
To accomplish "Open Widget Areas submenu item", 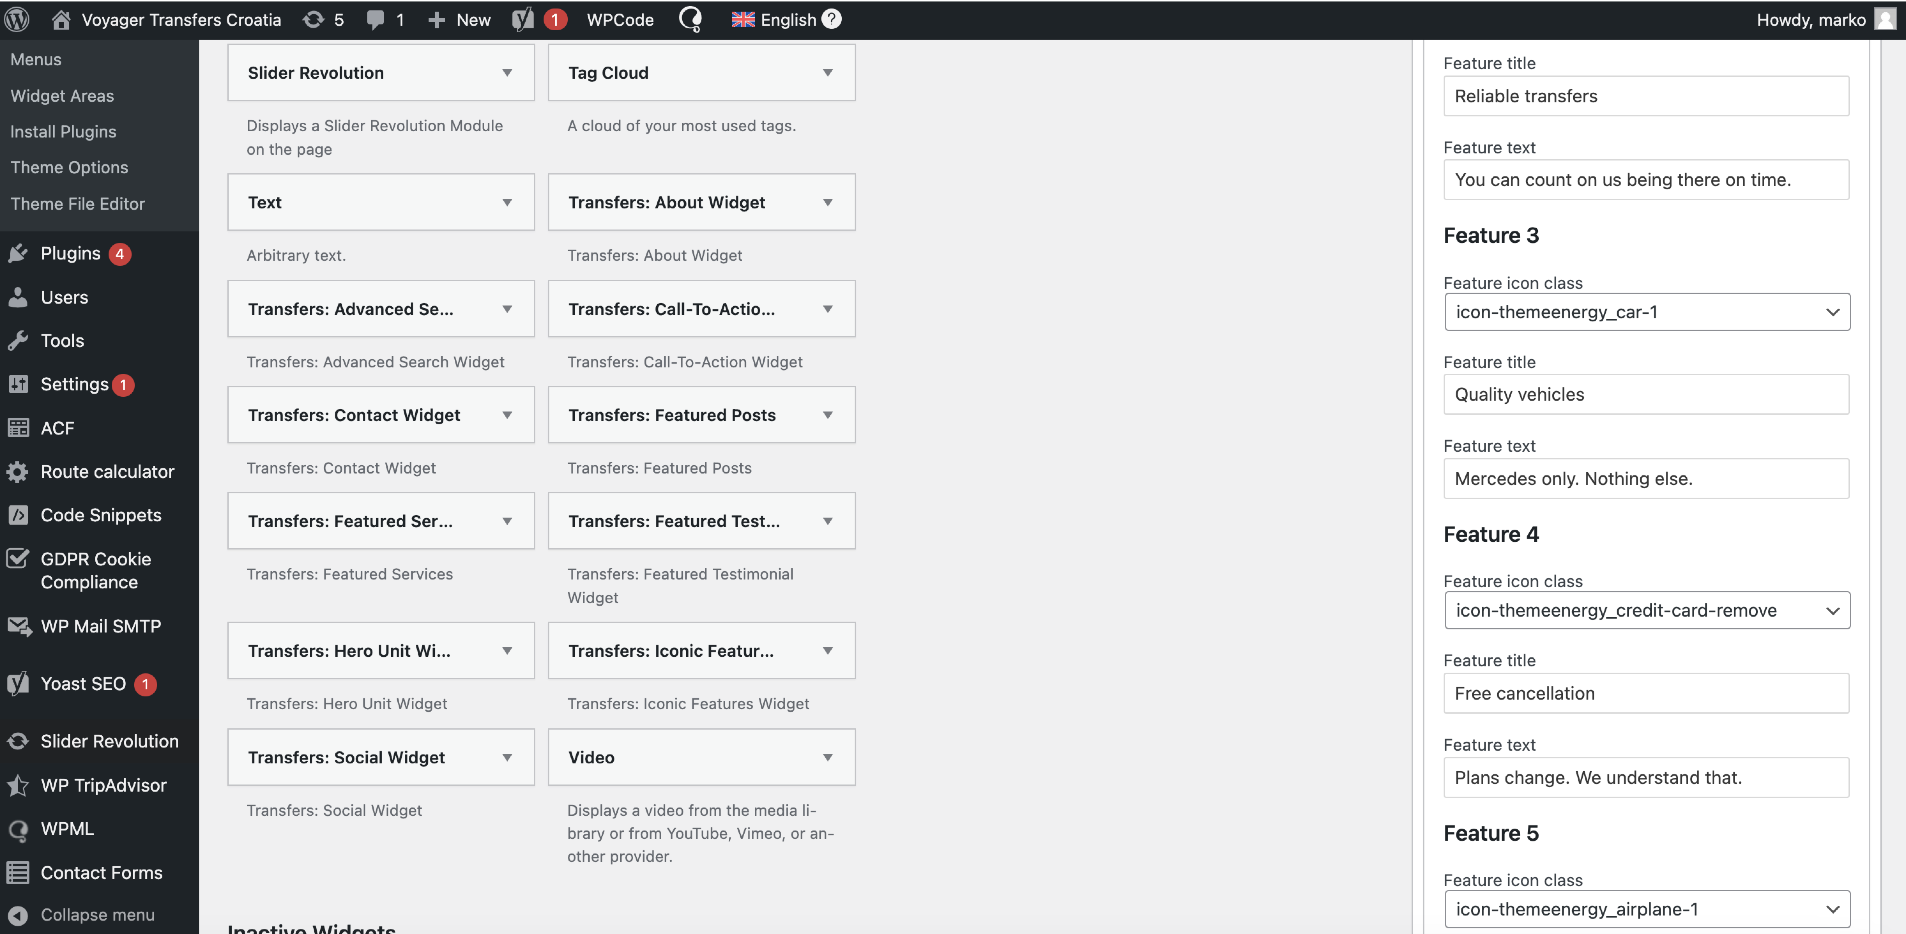I will tap(62, 96).
